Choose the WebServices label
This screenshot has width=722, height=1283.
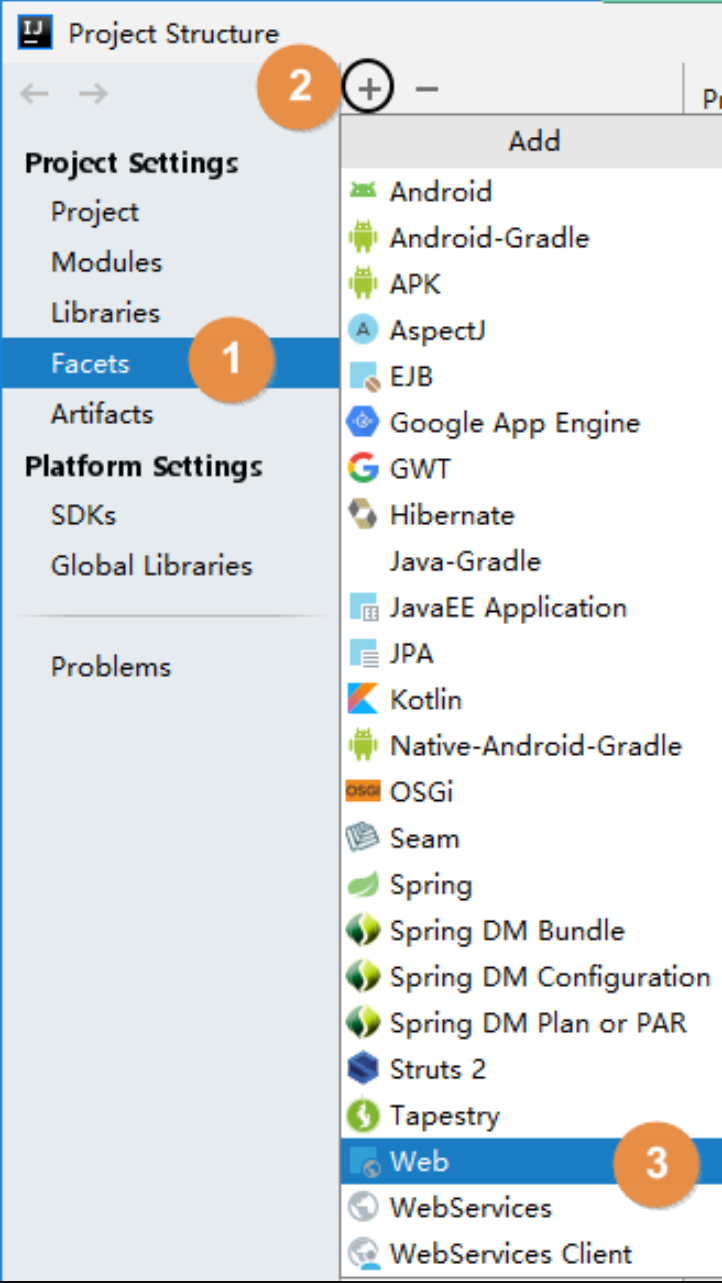pos(471,1208)
